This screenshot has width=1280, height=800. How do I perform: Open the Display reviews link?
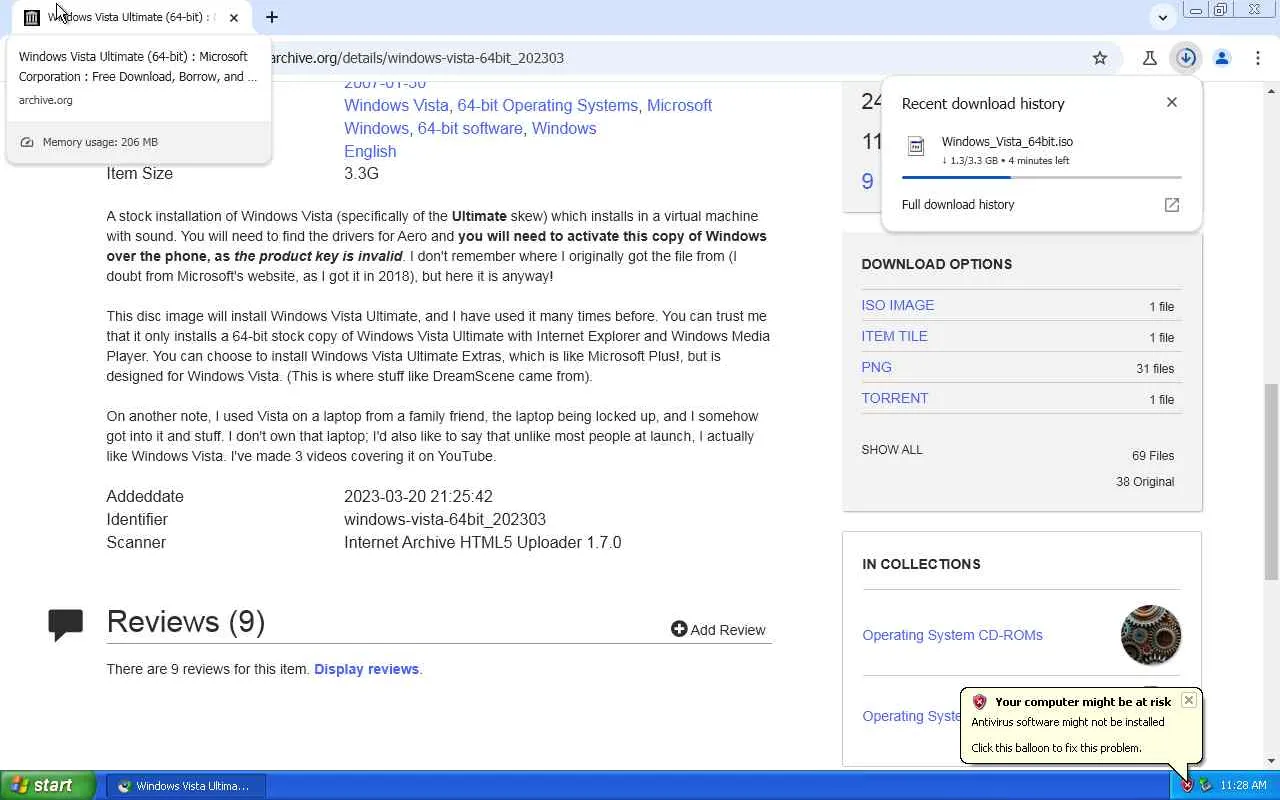pyautogui.click(x=366, y=669)
